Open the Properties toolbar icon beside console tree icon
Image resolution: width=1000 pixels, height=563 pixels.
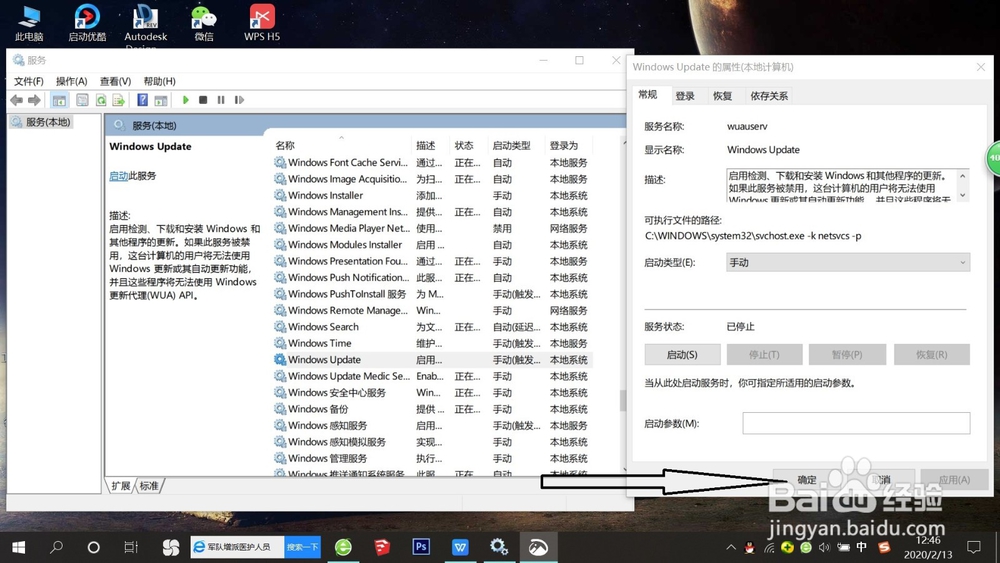(x=82, y=100)
